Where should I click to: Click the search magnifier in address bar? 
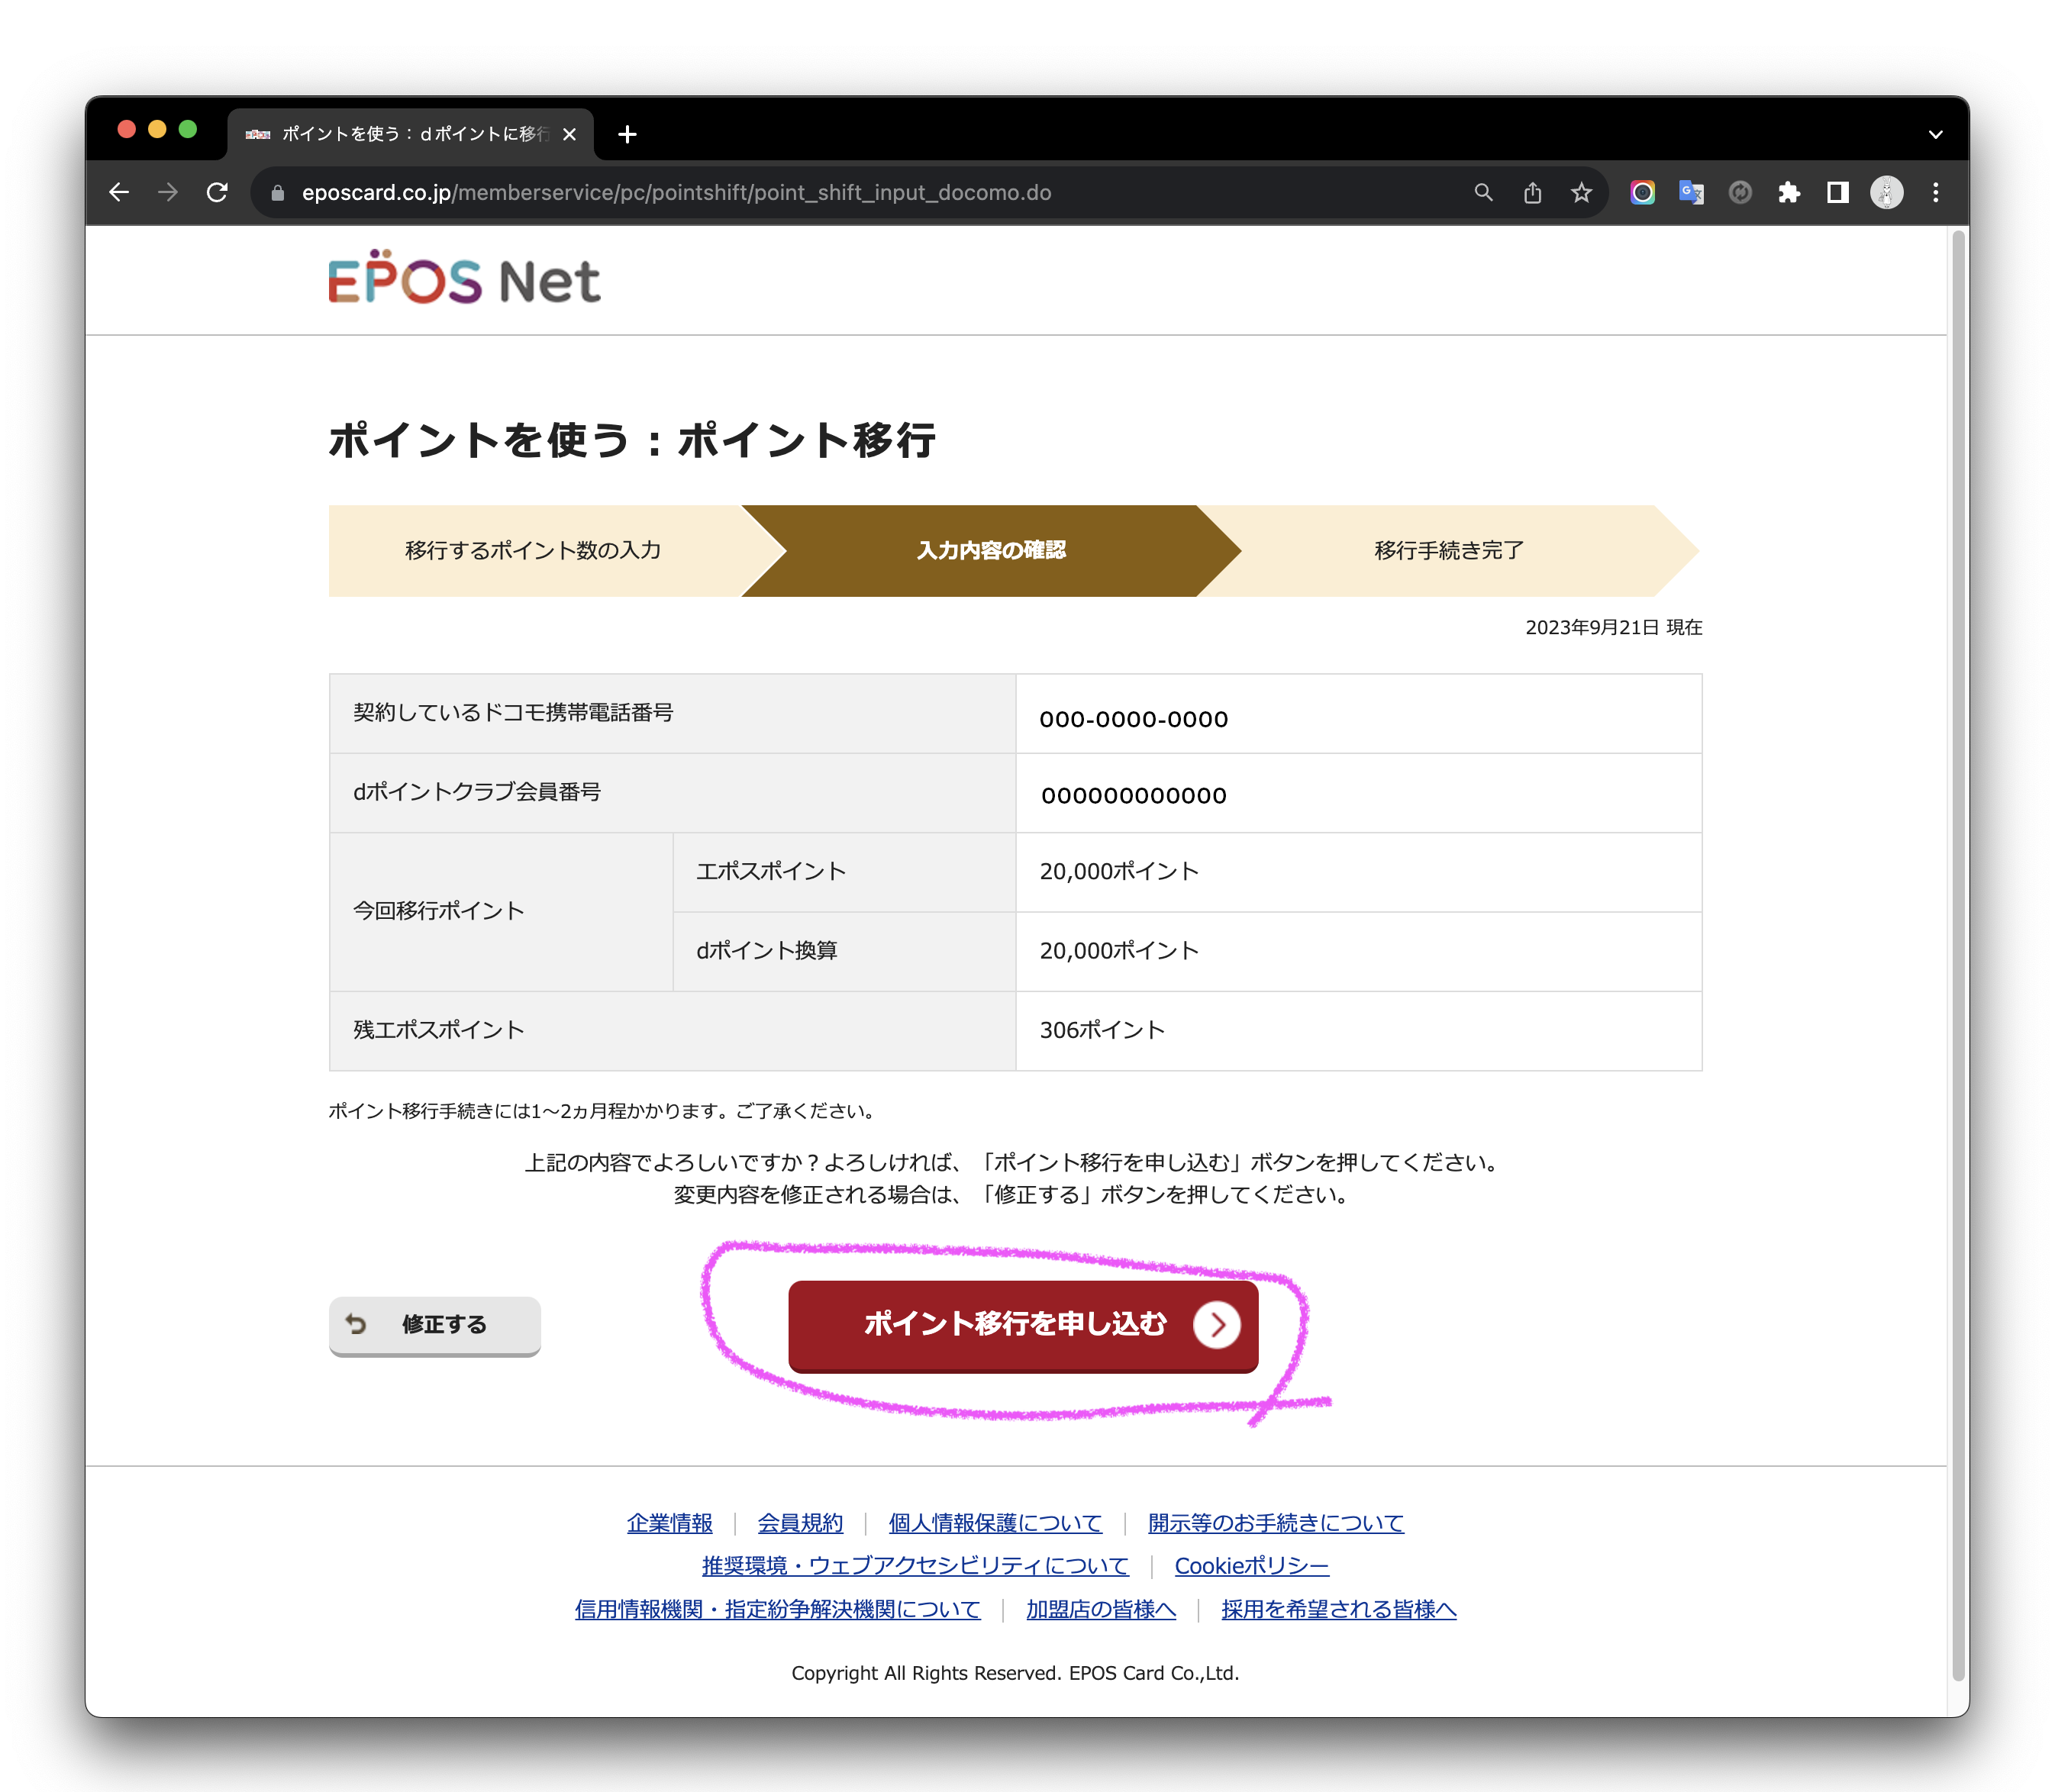click(x=1483, y=192)
